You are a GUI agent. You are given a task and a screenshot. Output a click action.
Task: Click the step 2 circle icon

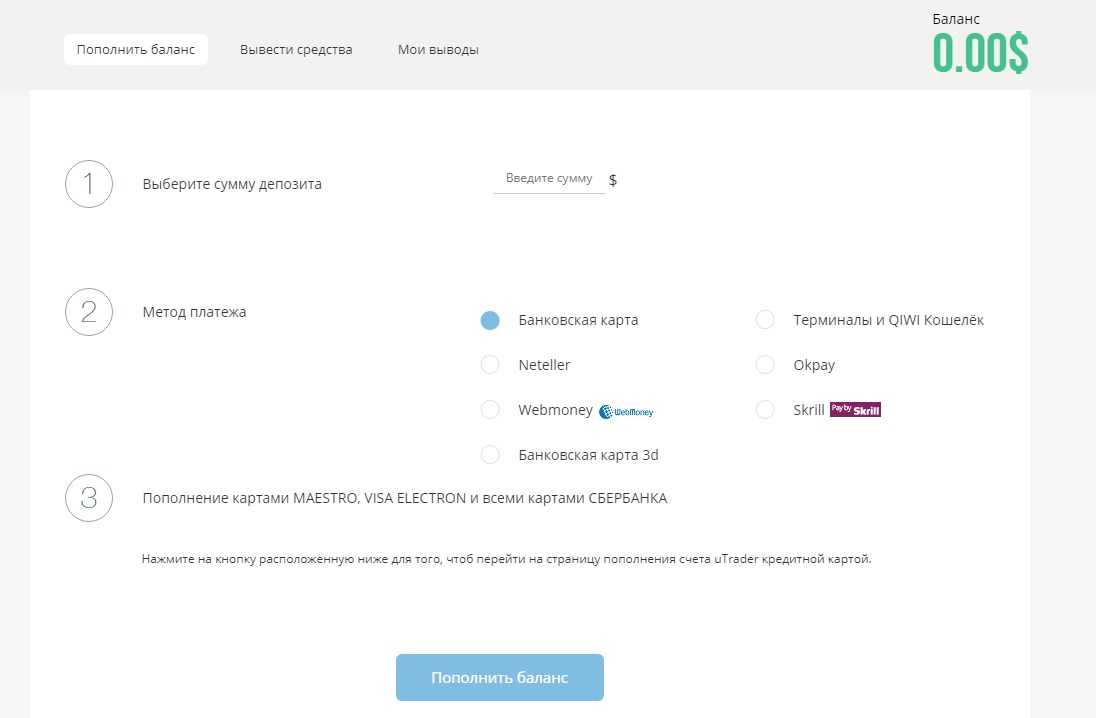pos(89,312)
